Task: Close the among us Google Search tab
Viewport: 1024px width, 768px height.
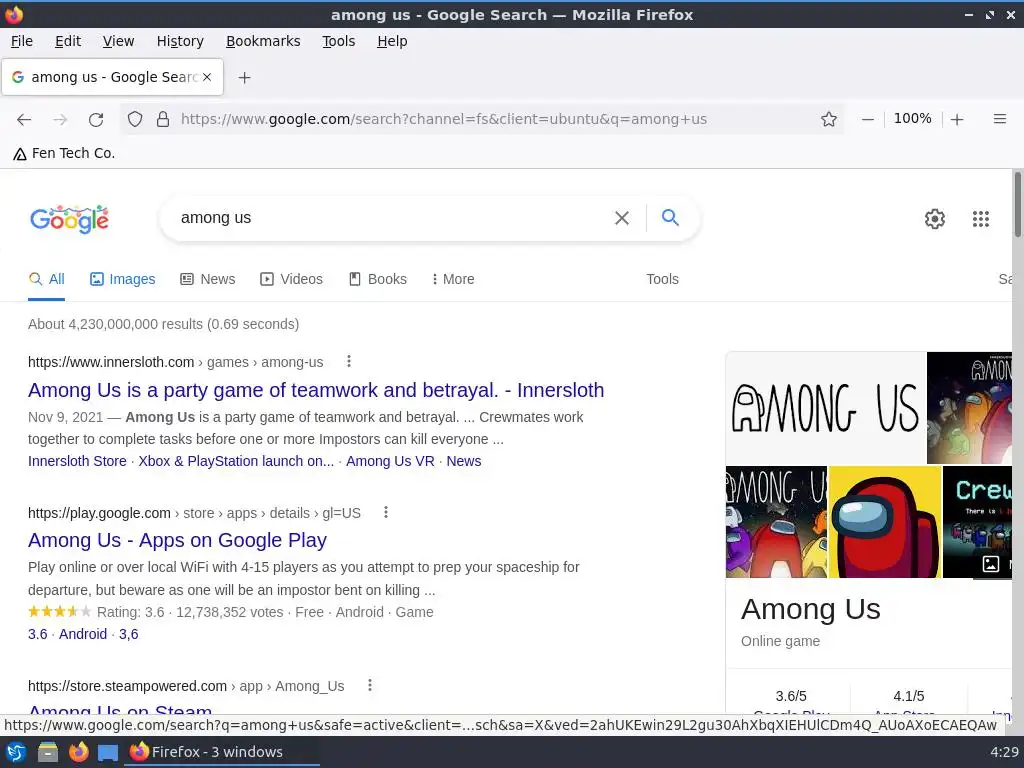Action: 207,77
